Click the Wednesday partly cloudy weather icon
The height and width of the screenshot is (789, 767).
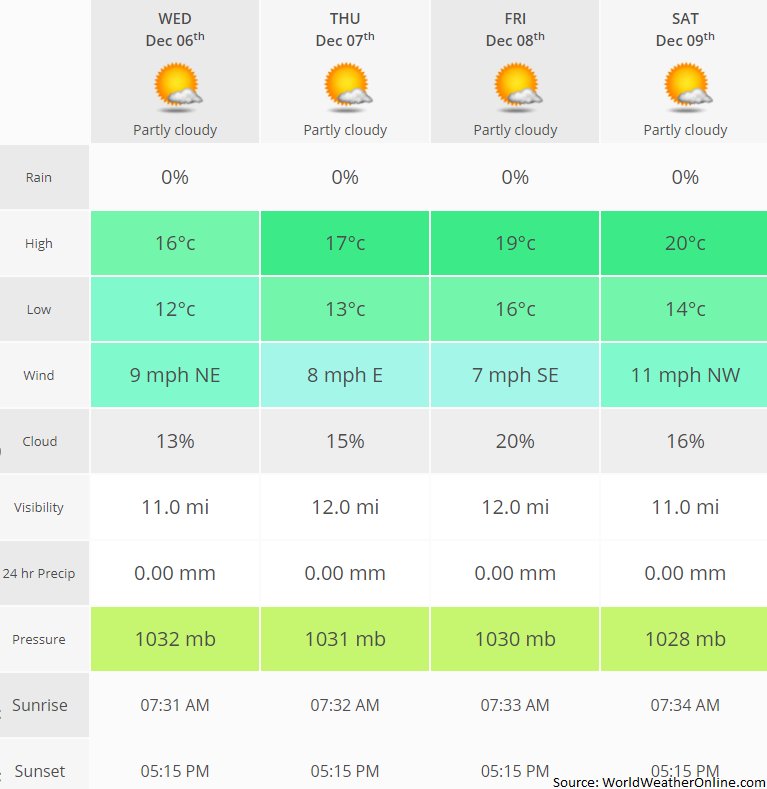(x=178, y=87)
